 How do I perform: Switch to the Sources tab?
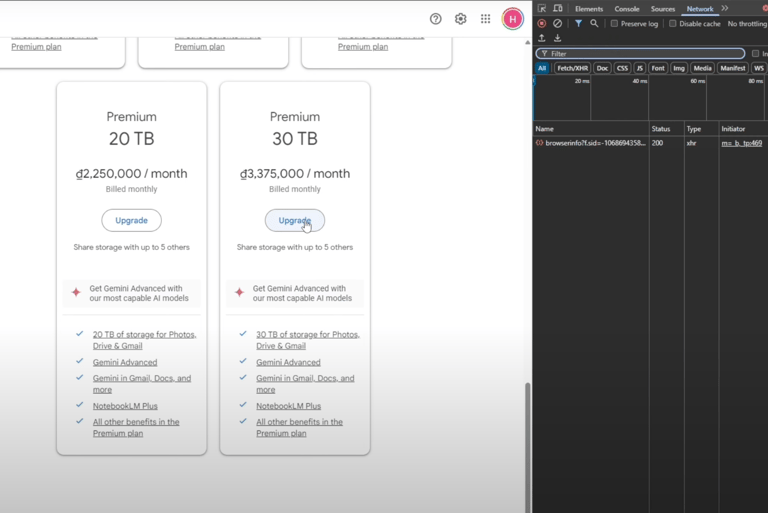[x=663, y=9]
